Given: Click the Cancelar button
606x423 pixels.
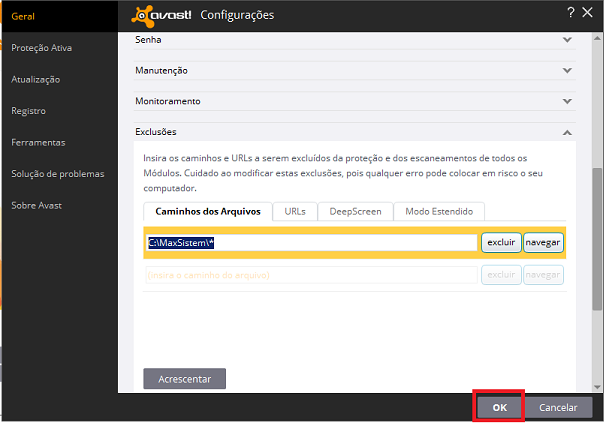Looking at the screenshot, I should (x=558, y=407).
